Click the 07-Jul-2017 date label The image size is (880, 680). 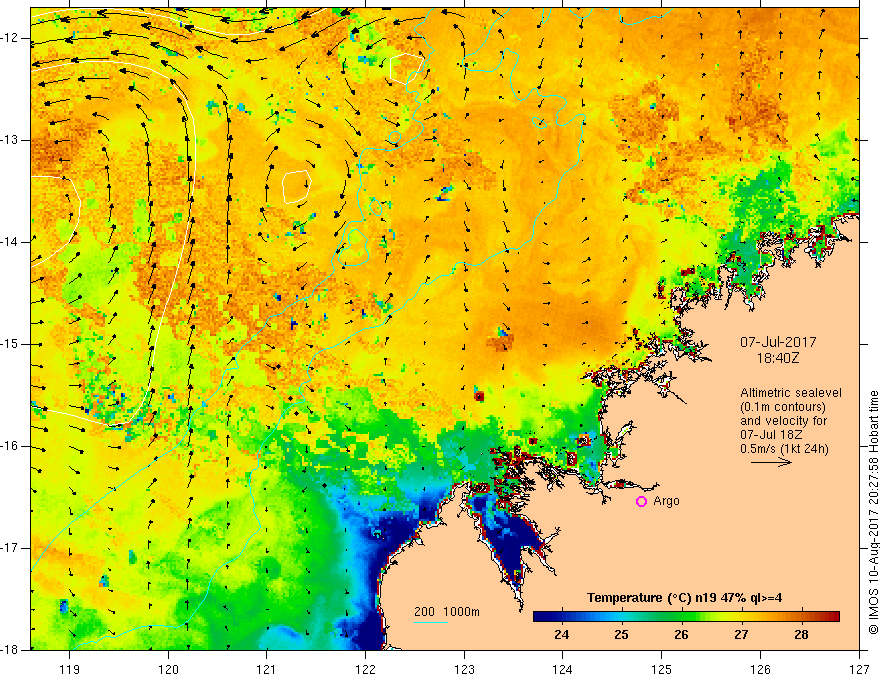pyautogui.click(x=778, y=342)
